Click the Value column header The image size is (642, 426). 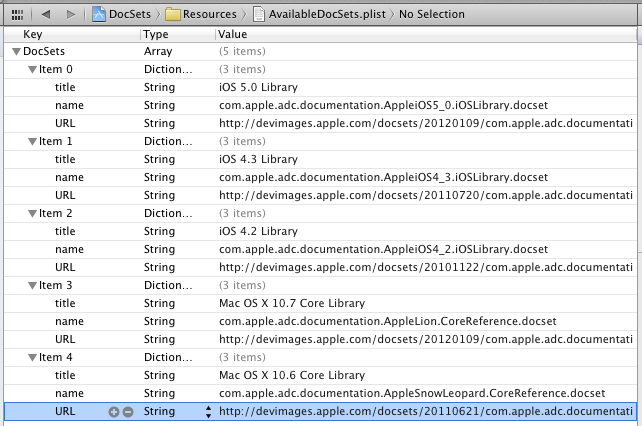(x=400, y=34)
